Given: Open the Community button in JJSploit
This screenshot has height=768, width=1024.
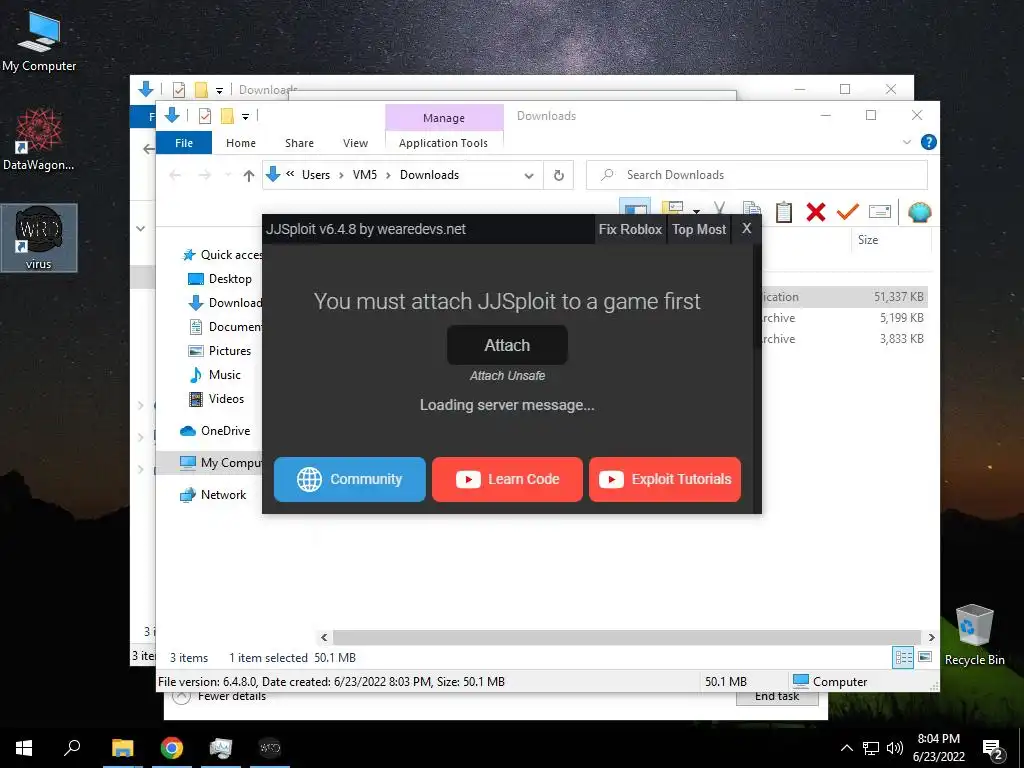Looking at the screenshot, I should pos(349,479).
